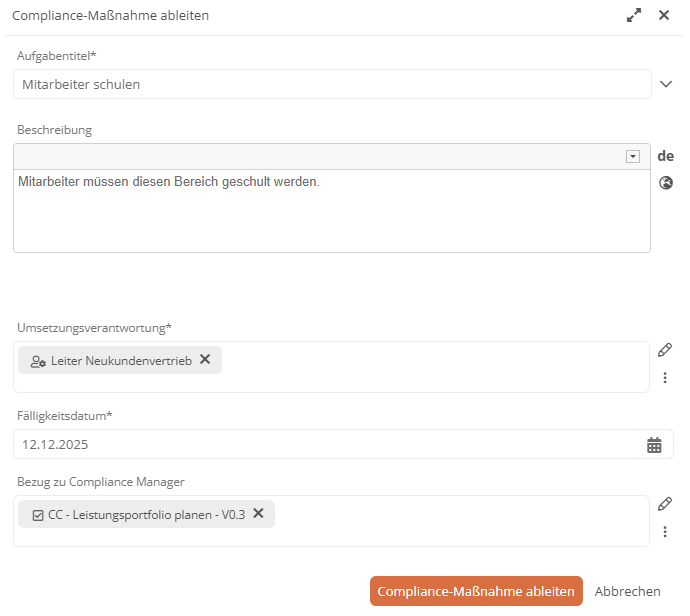Open more options for Umsetzungsverantwortung

(x=665, y=378)
